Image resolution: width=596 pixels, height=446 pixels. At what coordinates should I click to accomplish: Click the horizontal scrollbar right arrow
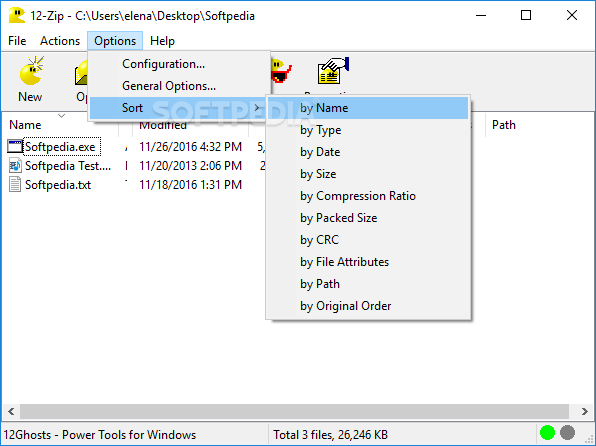585,411
